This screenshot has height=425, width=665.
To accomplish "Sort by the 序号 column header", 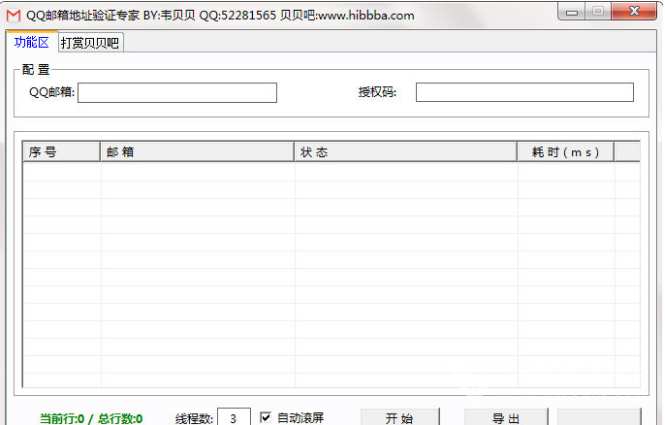I will pos(61,152).
